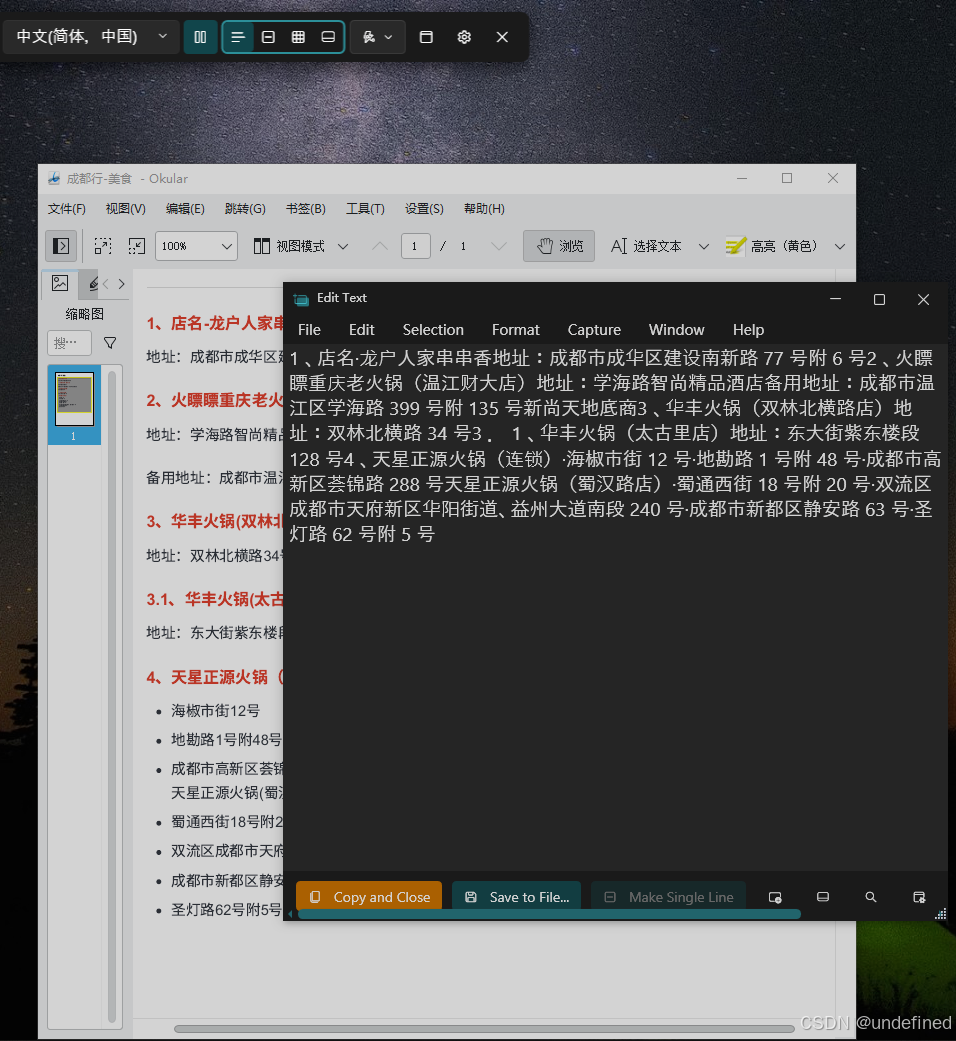The image size is (956, 1041).
Task: Open the settings gear in the top overlay toolbar
Action: click(x=463, y=37)
